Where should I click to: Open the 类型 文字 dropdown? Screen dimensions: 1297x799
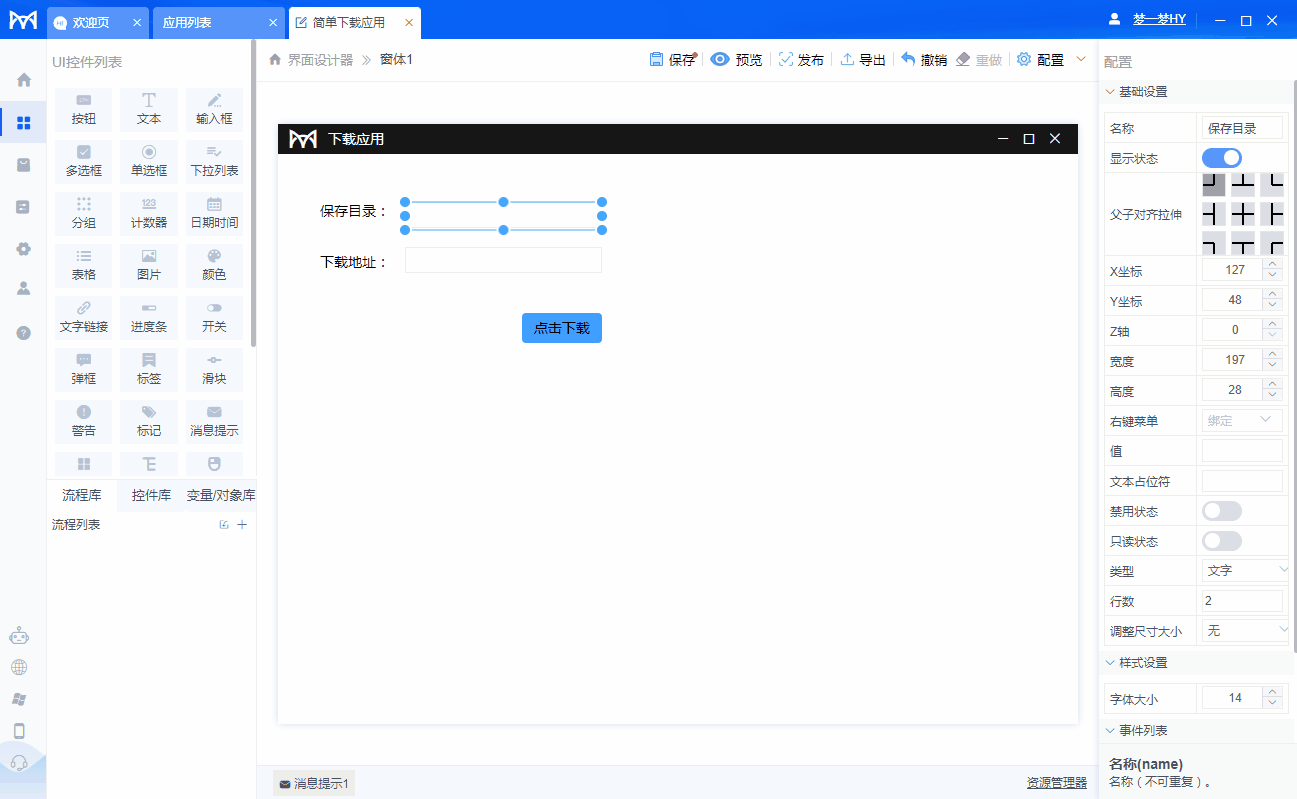click(x=1245, y=570)
